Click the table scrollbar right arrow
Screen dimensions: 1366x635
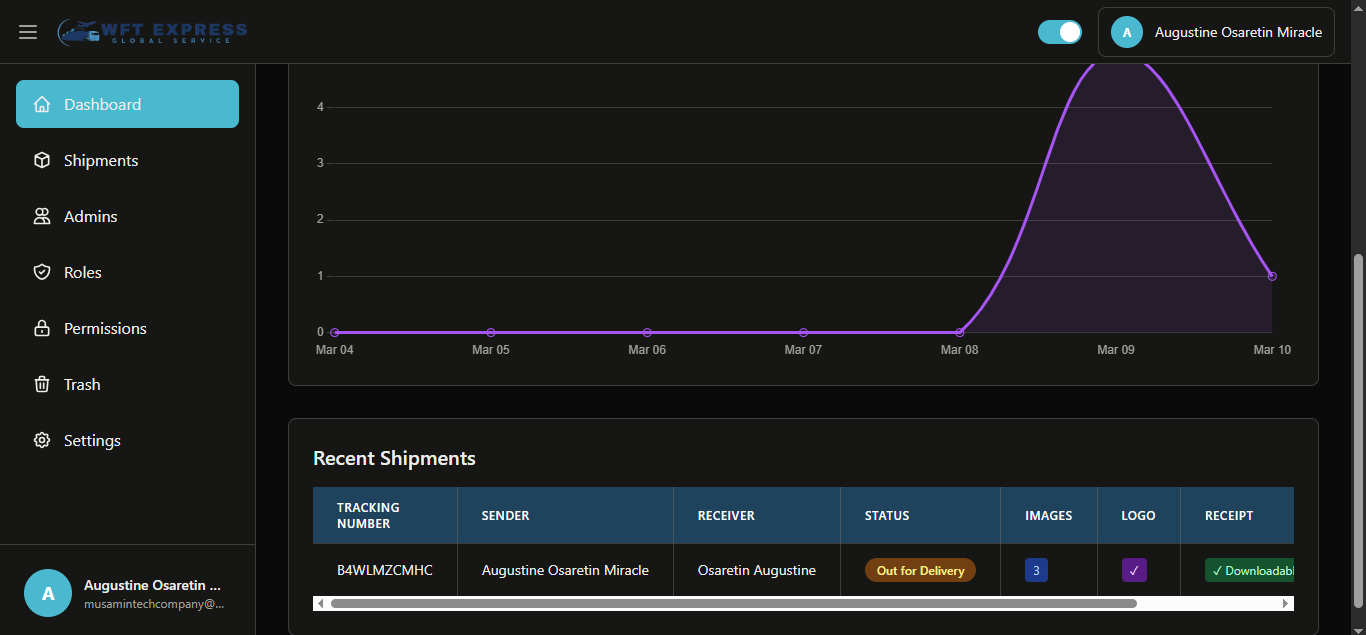[1286, 603]
